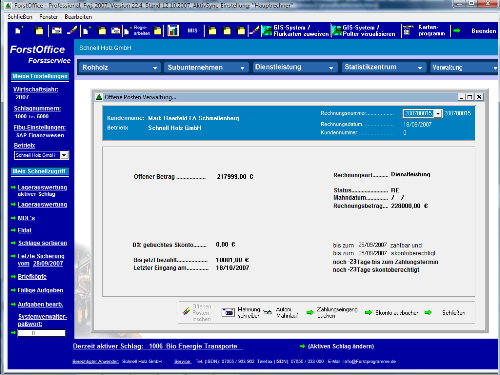Open the Rechnungsnummer combo box arrow

pyautogui.click(x=438, y=114)
